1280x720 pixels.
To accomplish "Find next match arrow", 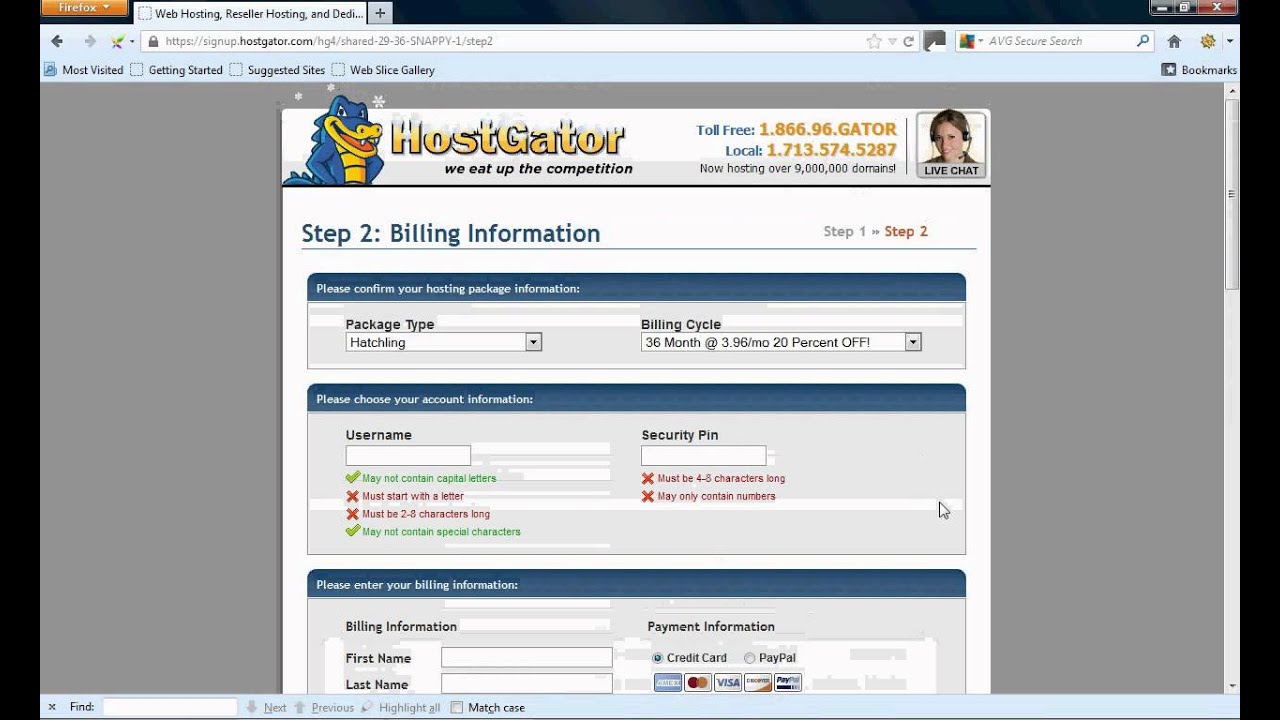I will (252, 707).
